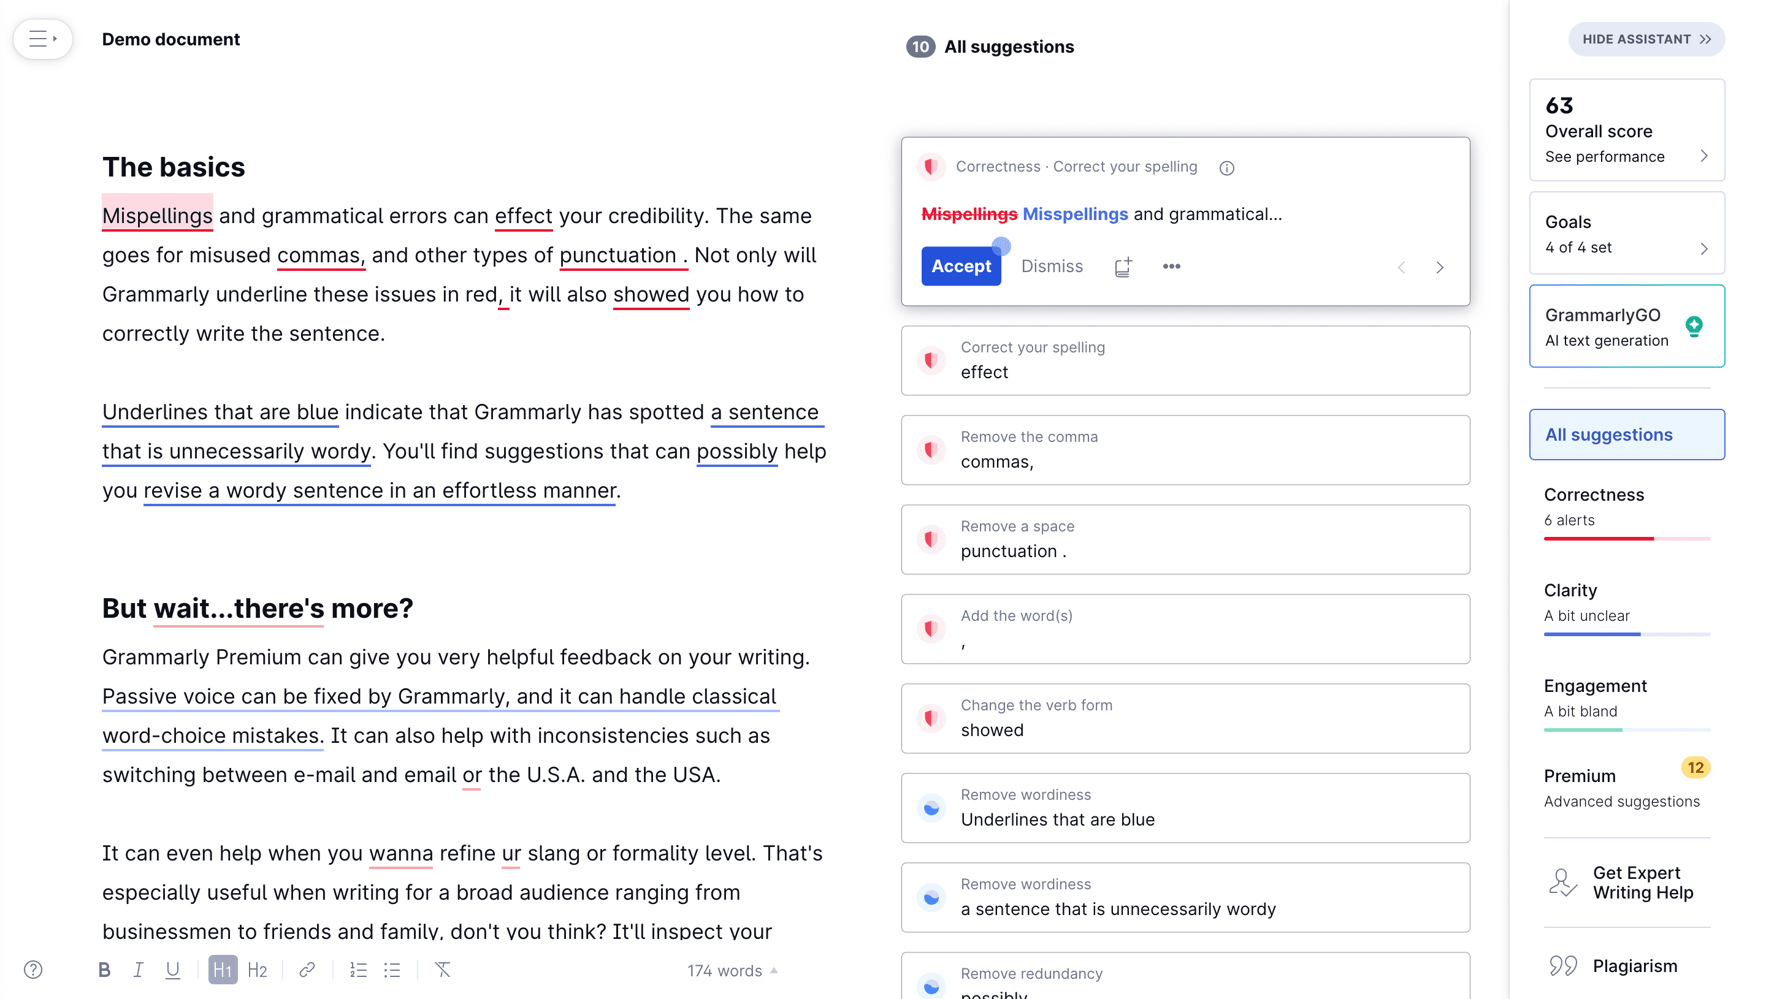Create a numbered list
This screenshot has height=999, width=1766.
pos(358,969)
